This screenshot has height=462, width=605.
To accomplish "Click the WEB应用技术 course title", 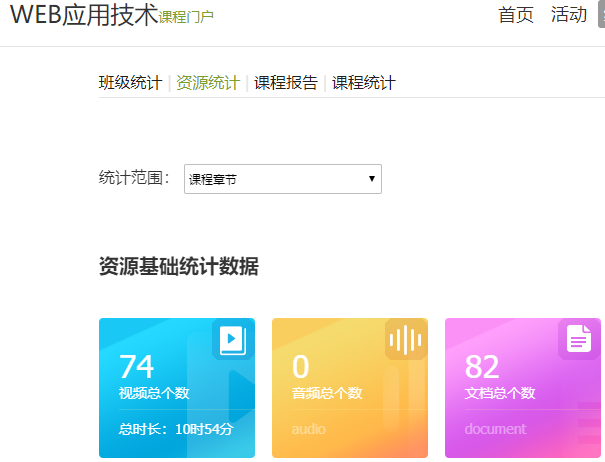I will click(84, 15).
